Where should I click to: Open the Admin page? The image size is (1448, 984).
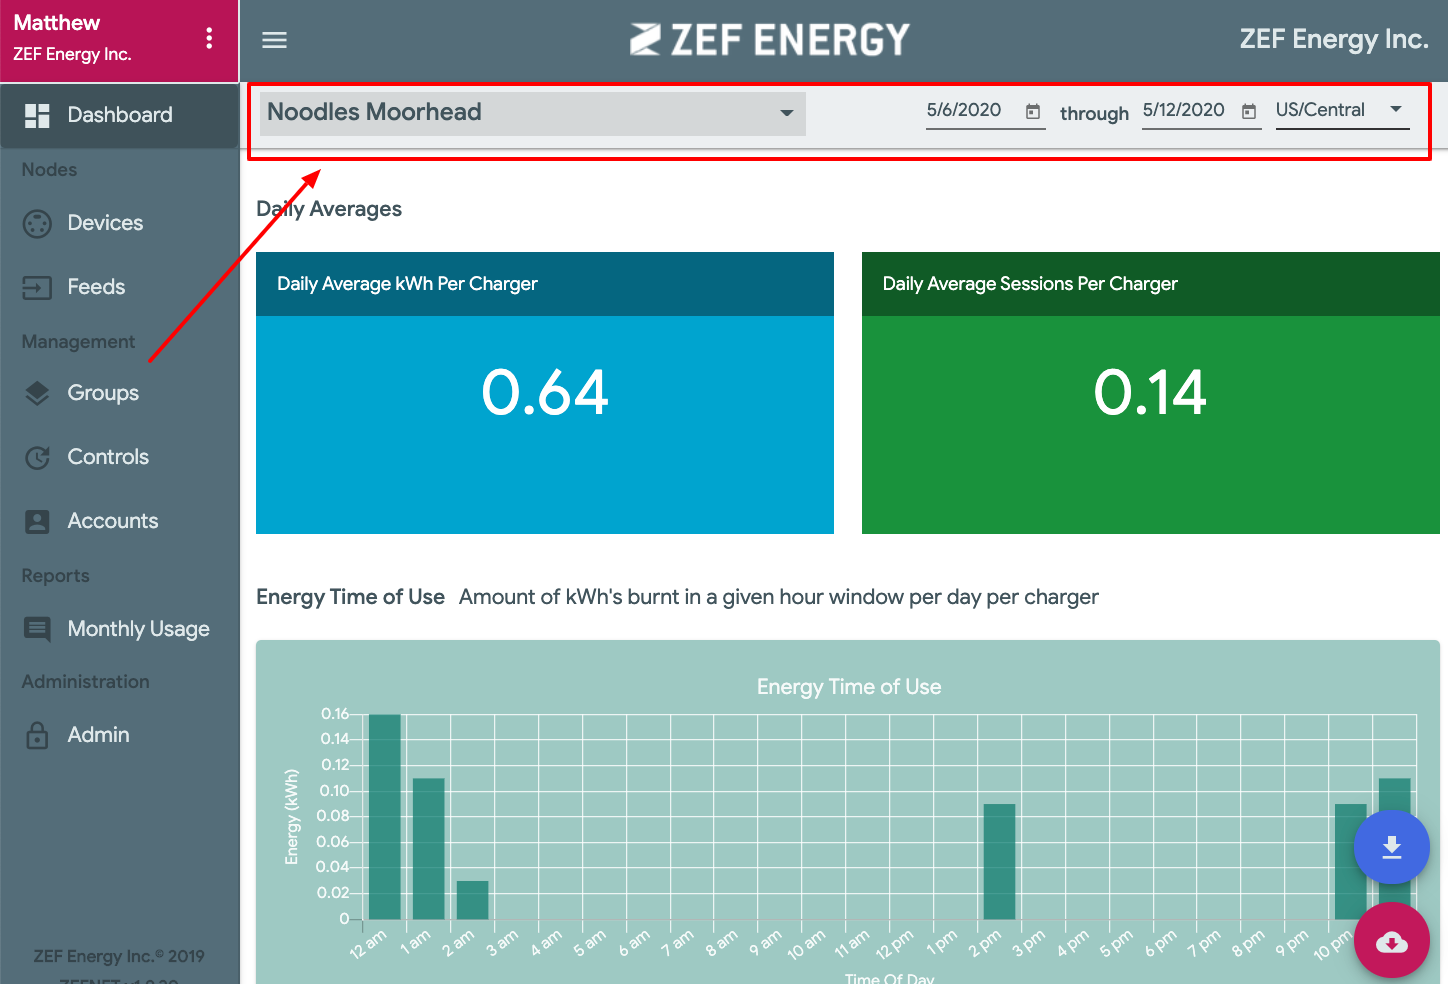click(120, 735)
